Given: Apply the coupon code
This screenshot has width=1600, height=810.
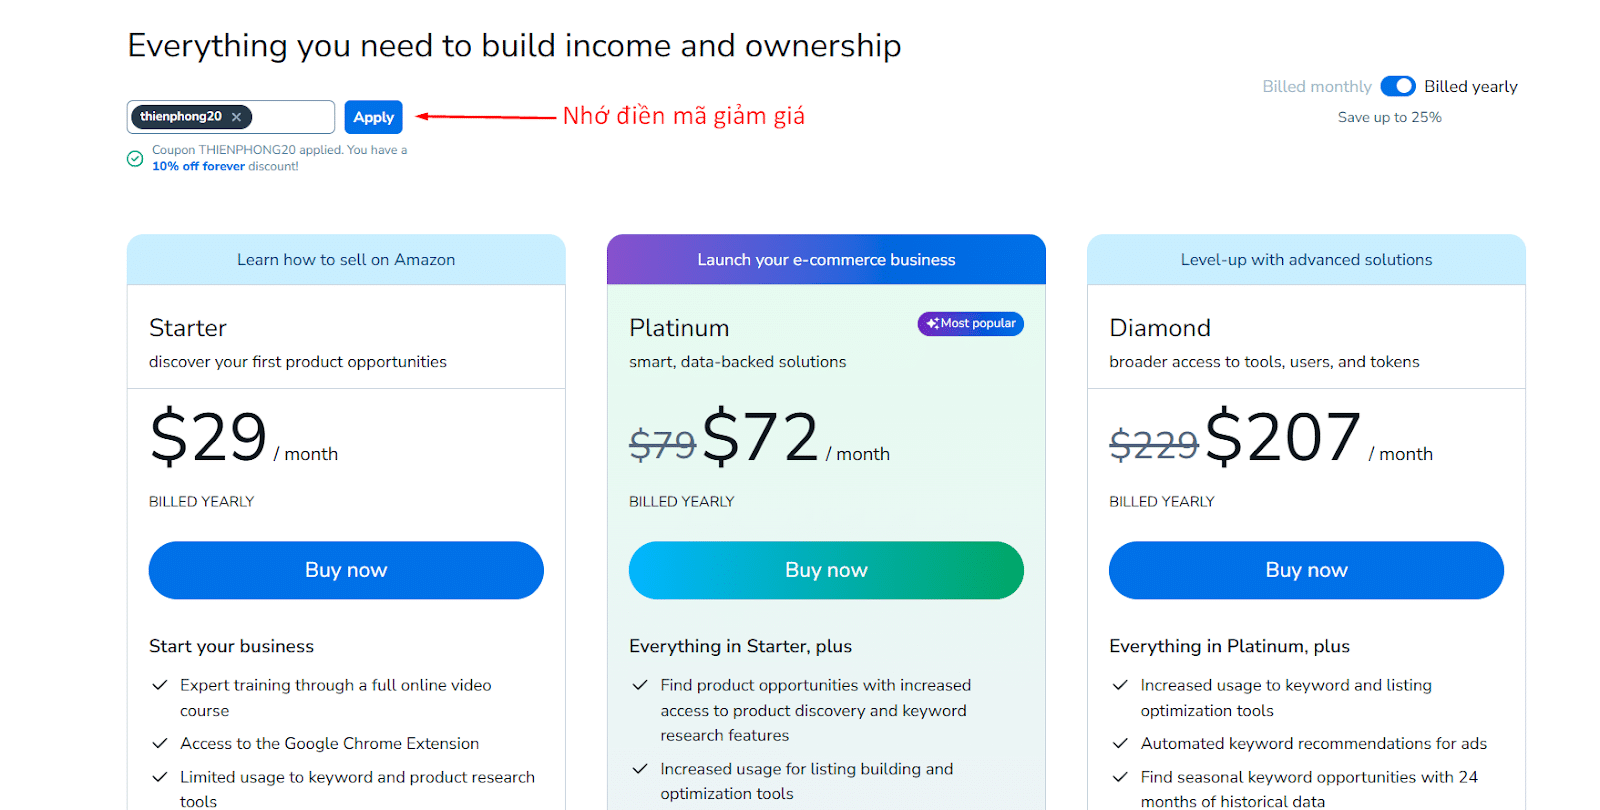Looking at the screenshot, I should pos(373,117).
